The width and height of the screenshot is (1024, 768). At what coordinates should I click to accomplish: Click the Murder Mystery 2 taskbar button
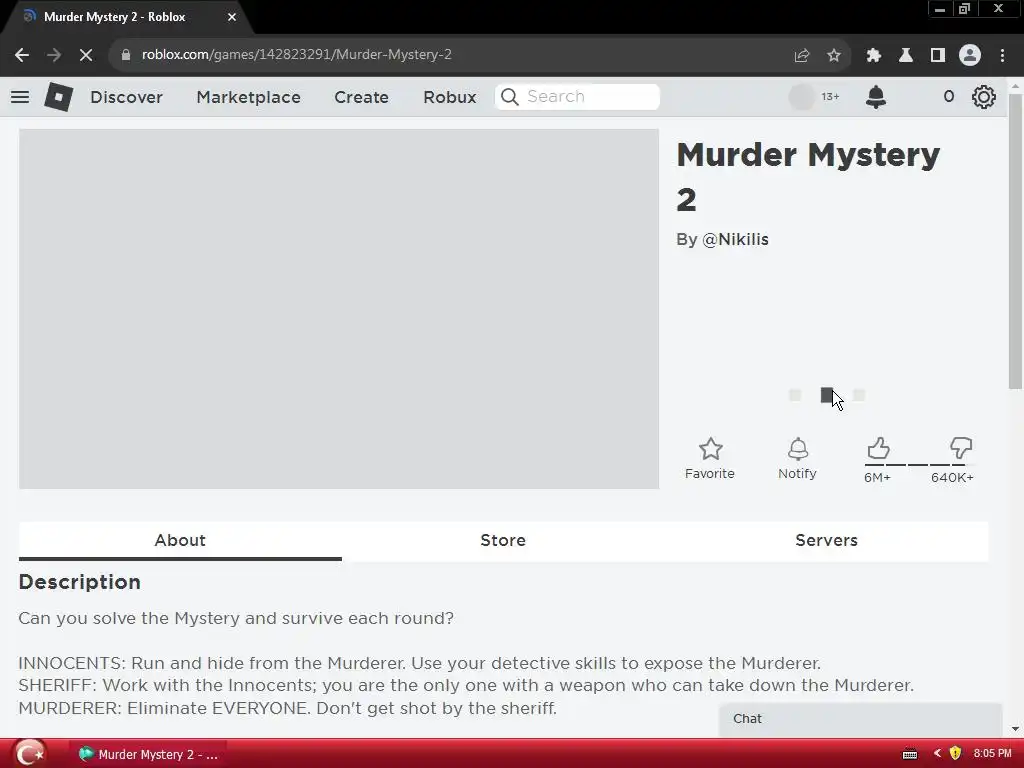148,754
